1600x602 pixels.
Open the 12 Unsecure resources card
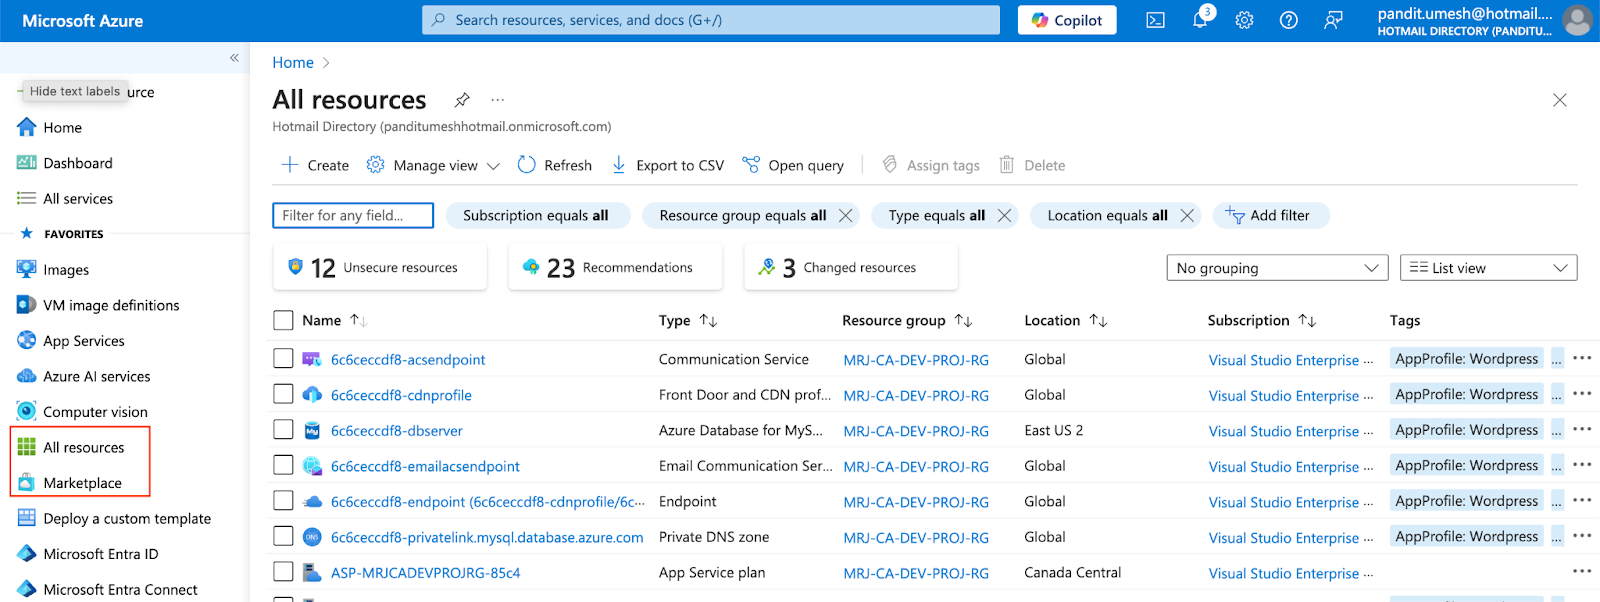pyautogui.click(x=380, y=267)
